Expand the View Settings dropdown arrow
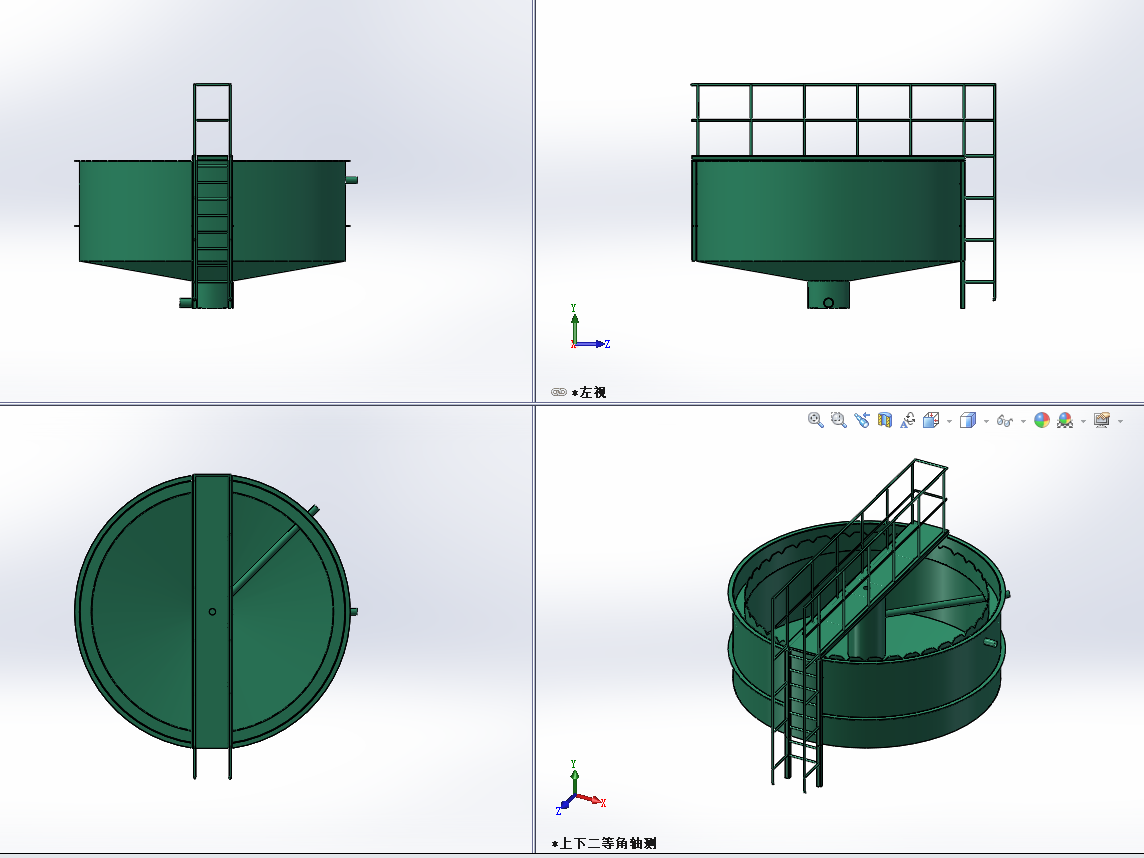The height and width of the screenshot is (858, 1144). 1120,422
